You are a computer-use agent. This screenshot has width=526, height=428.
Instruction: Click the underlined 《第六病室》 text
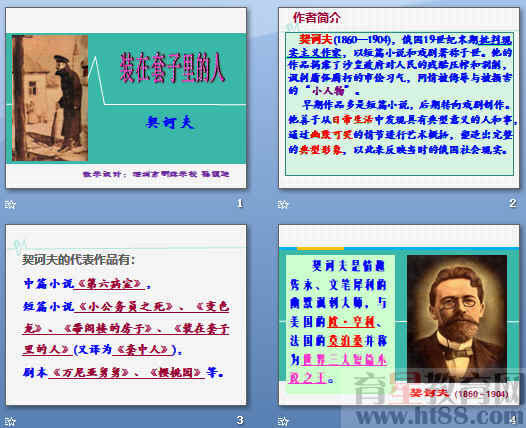109,284
